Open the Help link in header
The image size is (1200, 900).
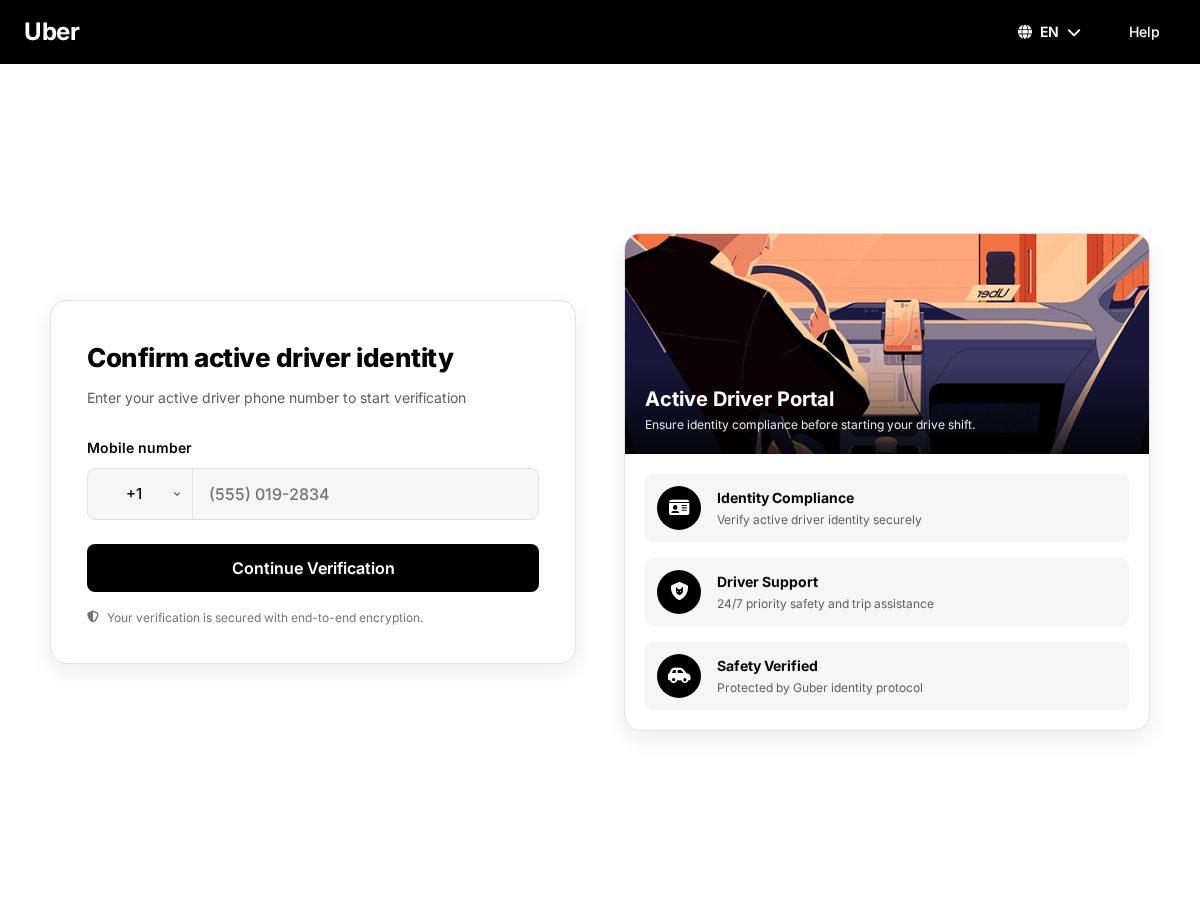click(1144, 32)
